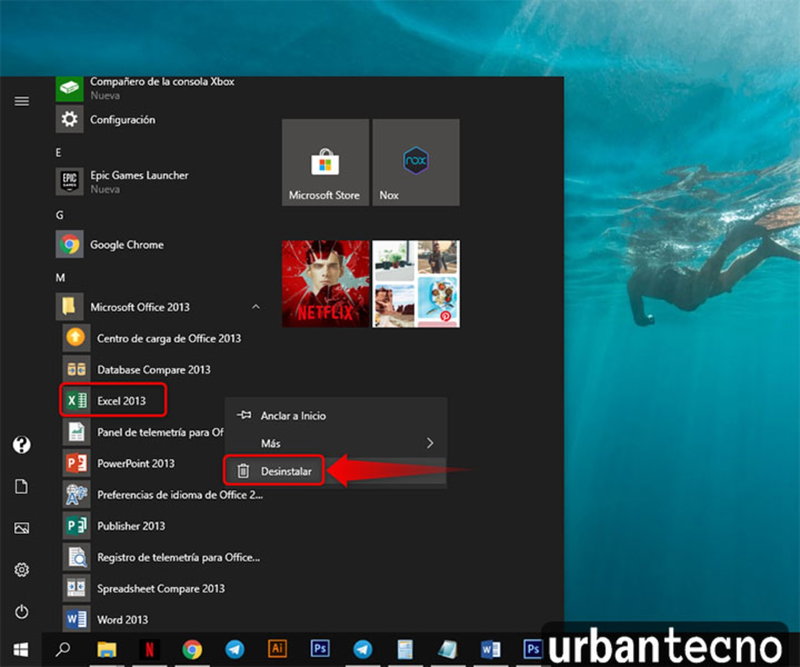Open Spreadsheet Compare 2013 icon
The image size is (800, 667).
pos(76,588)
